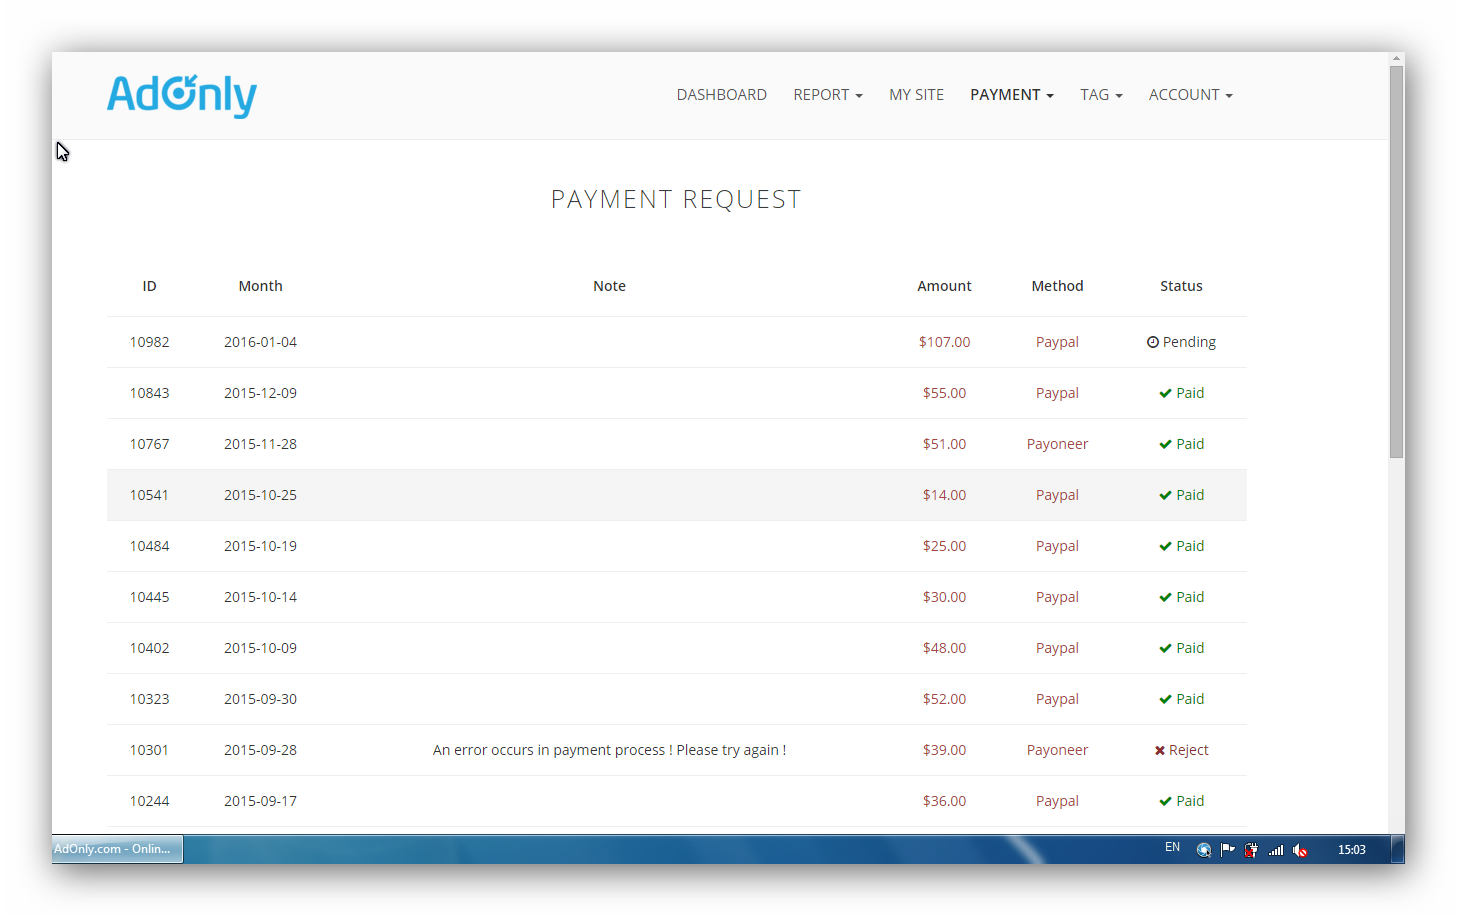Screen dimensions: 1457x916
Task: Click the AdOnly logo
Action: [x=182, y=96]
